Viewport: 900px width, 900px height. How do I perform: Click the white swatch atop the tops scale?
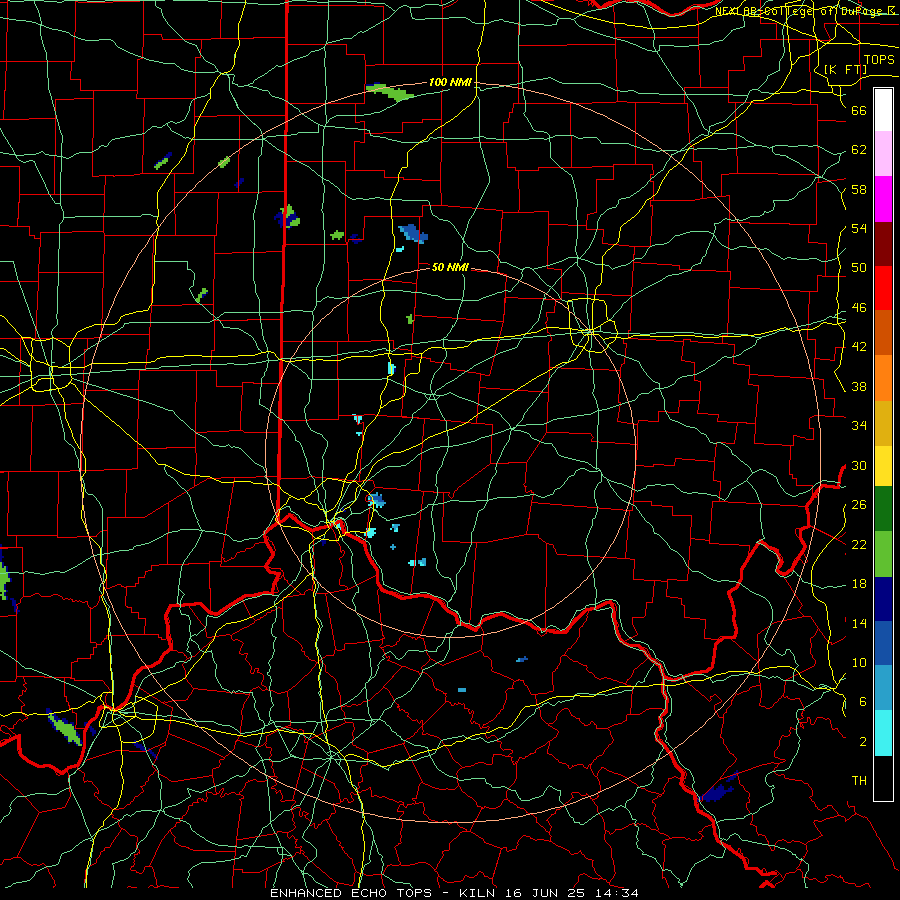[883, 110]
